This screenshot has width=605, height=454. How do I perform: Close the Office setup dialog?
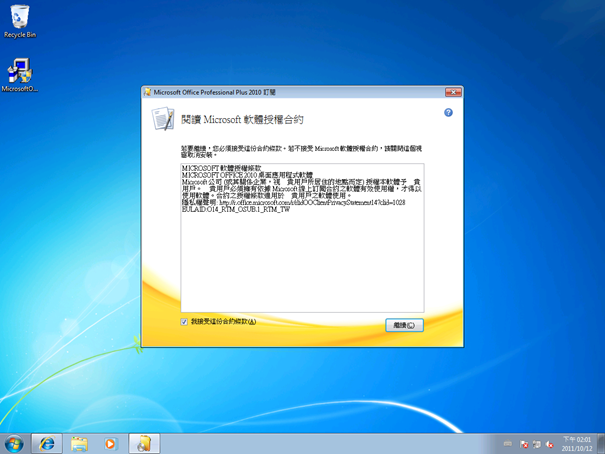point(453,92)
